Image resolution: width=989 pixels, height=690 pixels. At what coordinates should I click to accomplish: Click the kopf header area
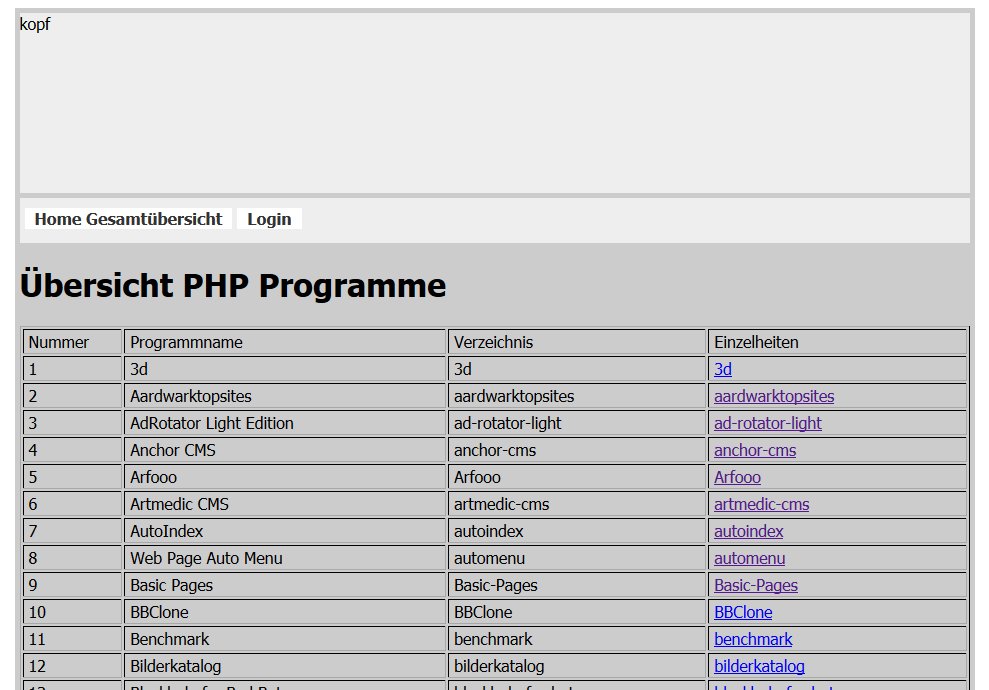pos(36,25)
